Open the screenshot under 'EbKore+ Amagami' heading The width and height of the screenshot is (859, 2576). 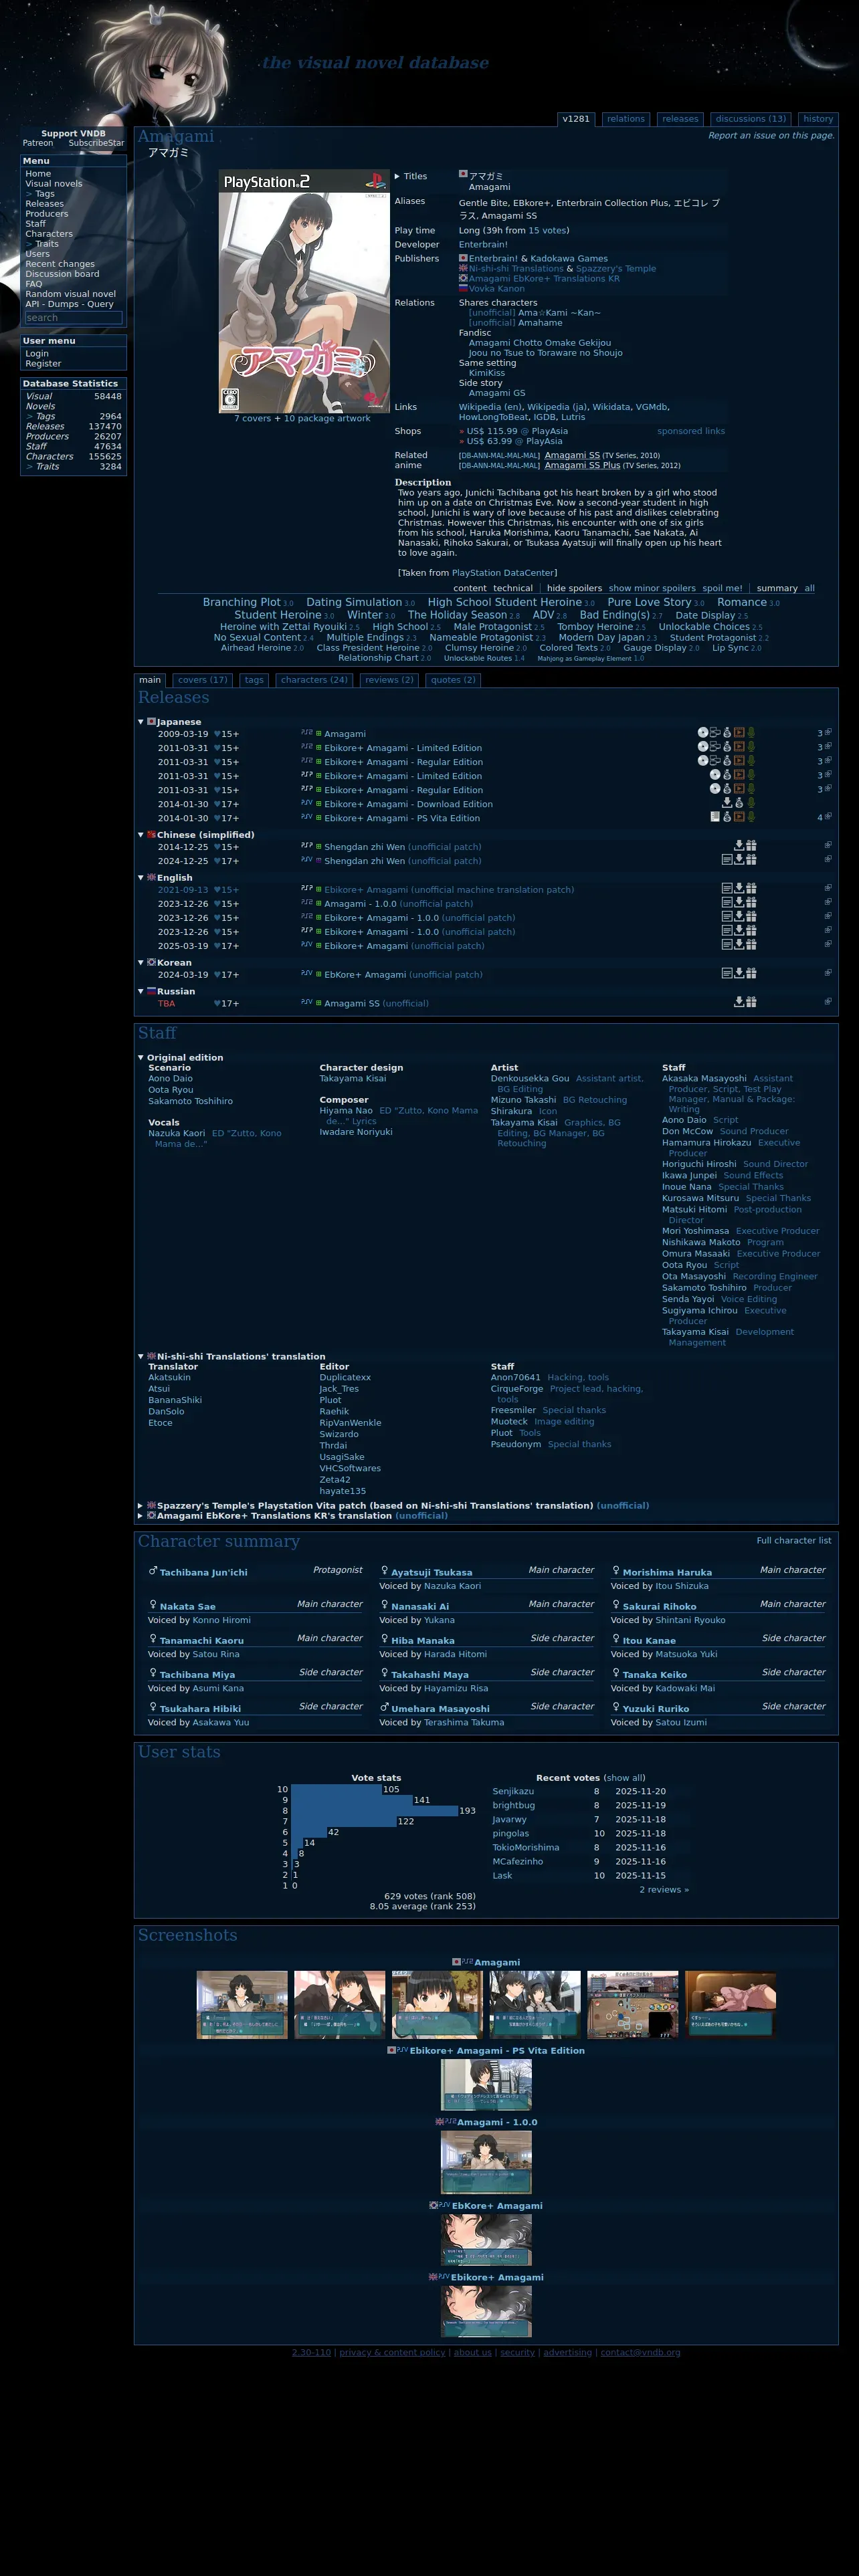486,2240
